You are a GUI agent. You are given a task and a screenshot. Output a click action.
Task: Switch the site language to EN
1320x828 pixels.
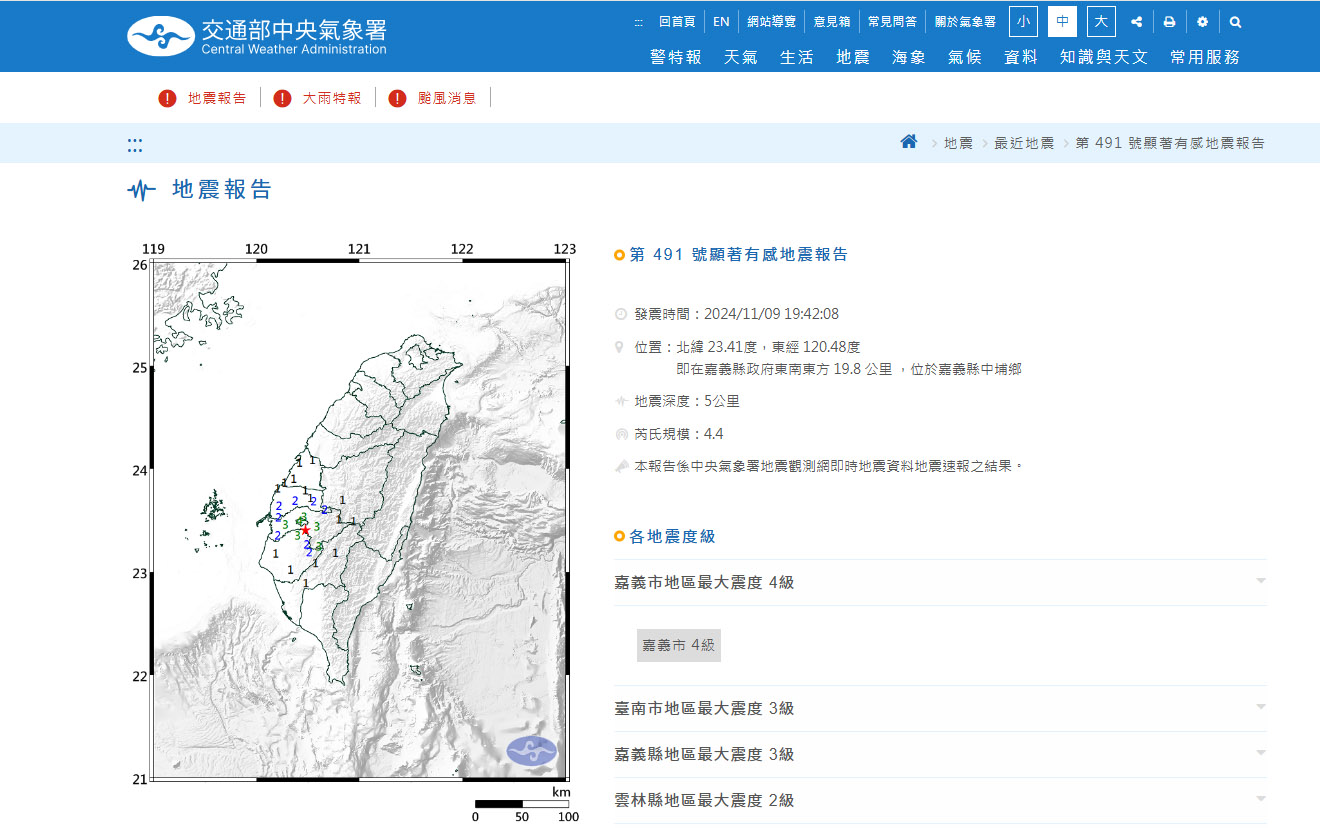point(721,22)
